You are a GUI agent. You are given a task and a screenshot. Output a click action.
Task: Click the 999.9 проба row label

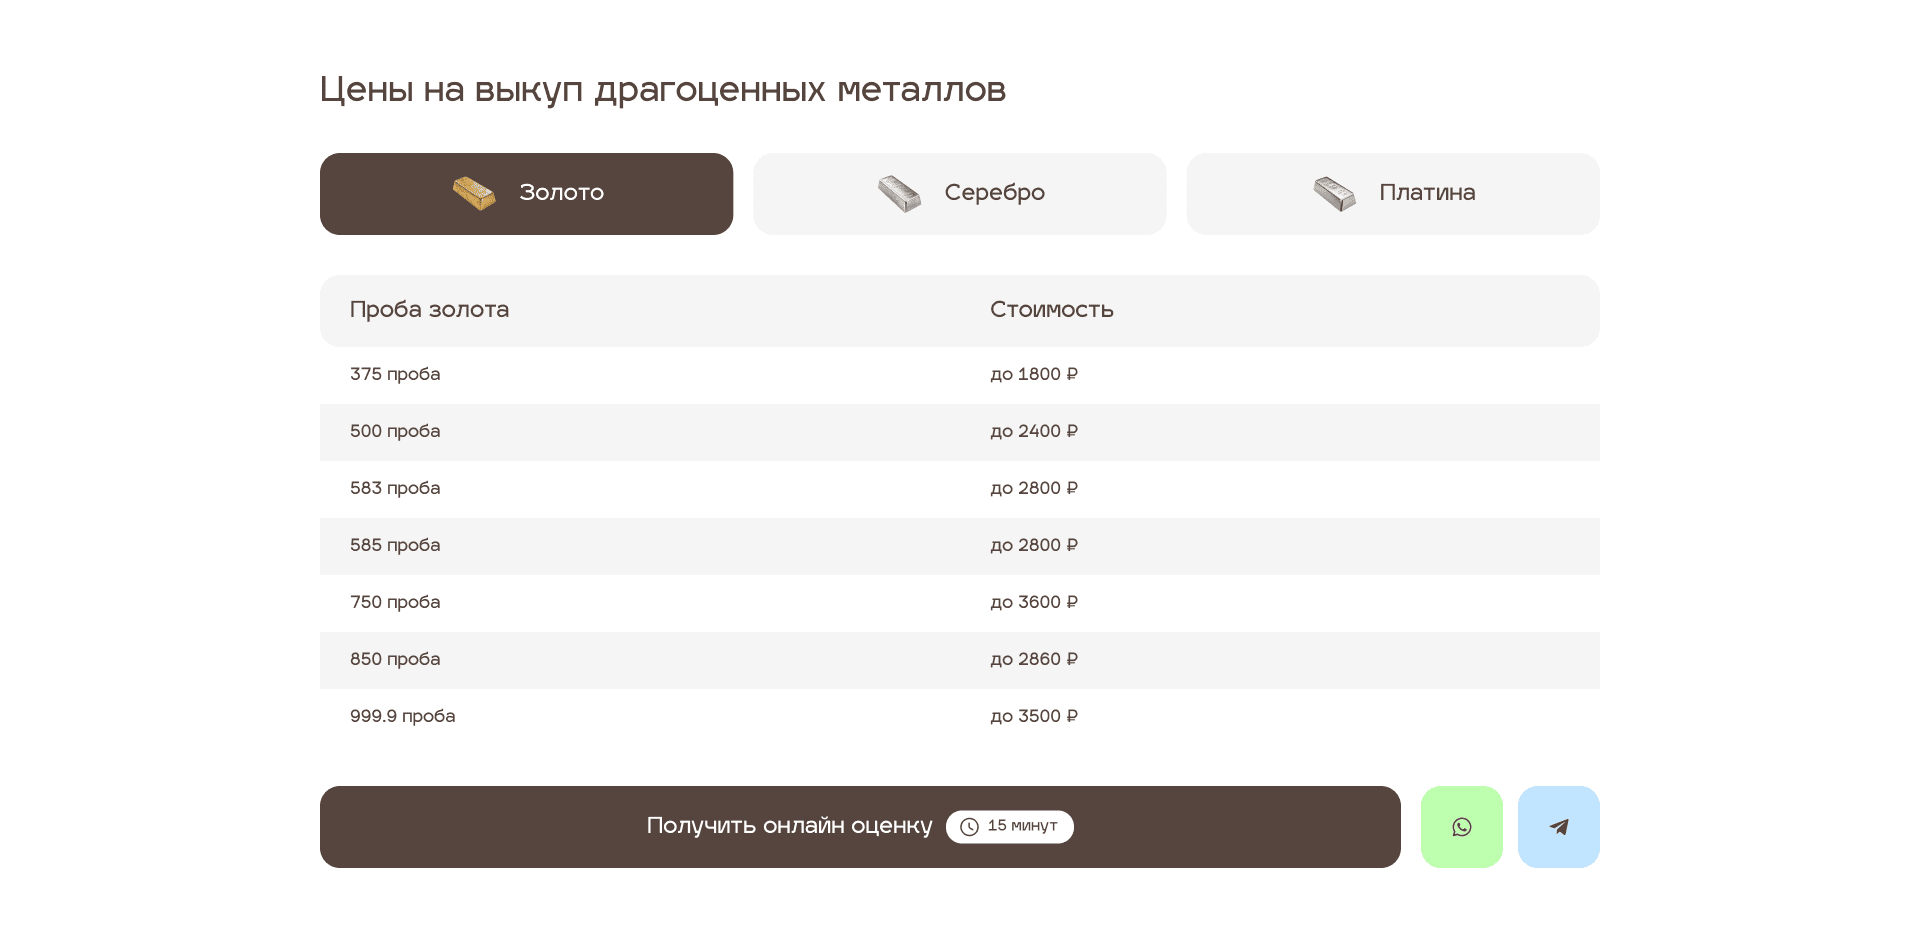pyautogui.click(x=402, y=716)
